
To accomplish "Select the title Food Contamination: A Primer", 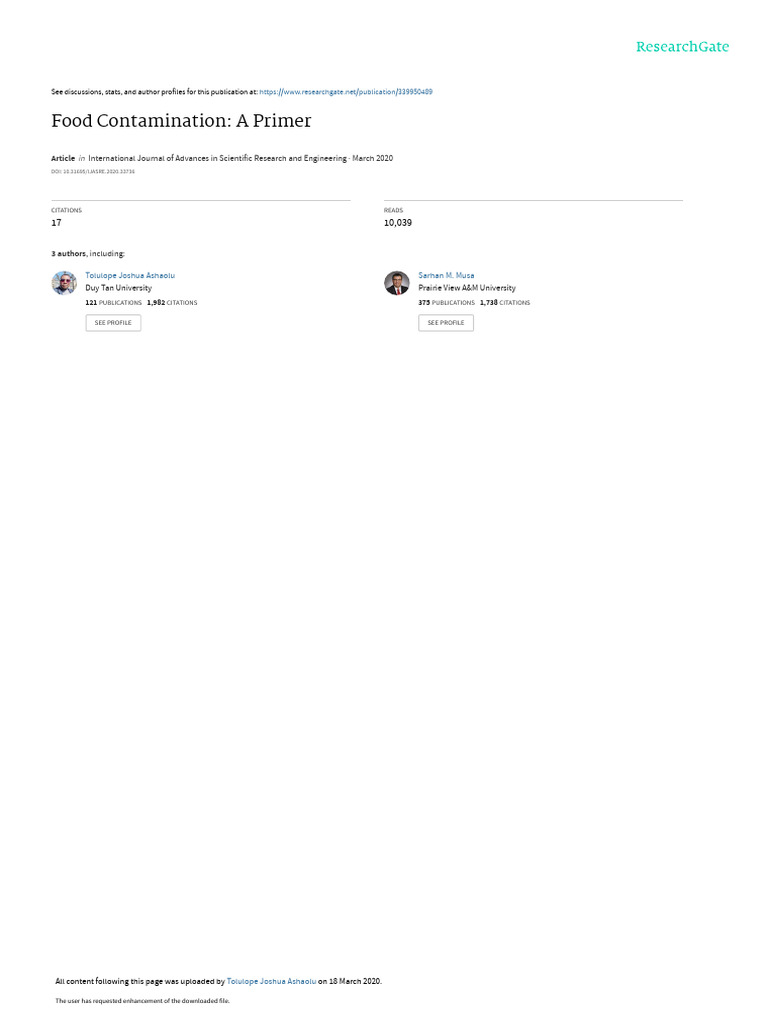I will 182,121.
